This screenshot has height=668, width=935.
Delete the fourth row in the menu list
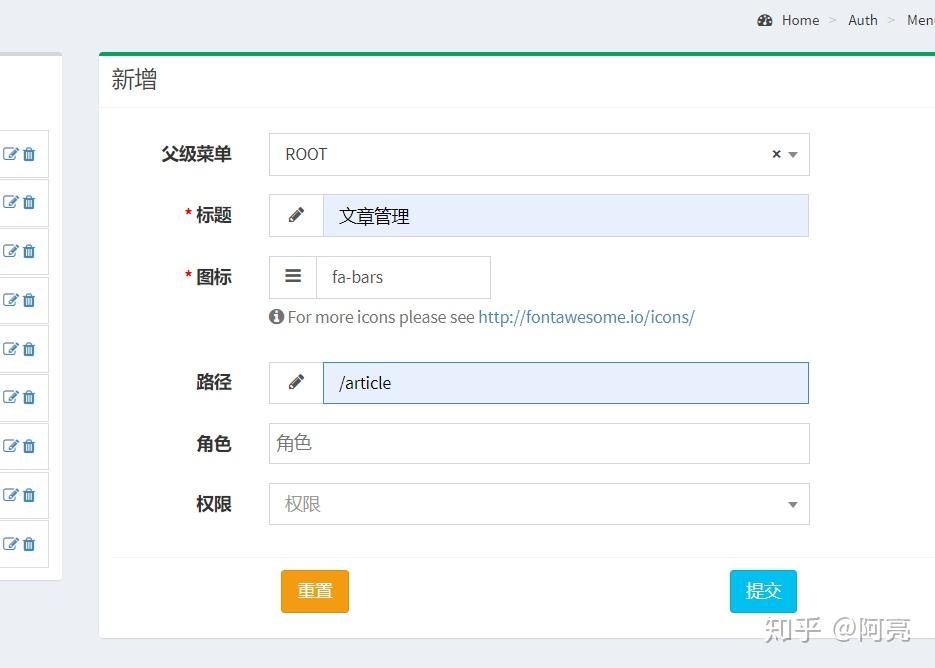point(29,300)
